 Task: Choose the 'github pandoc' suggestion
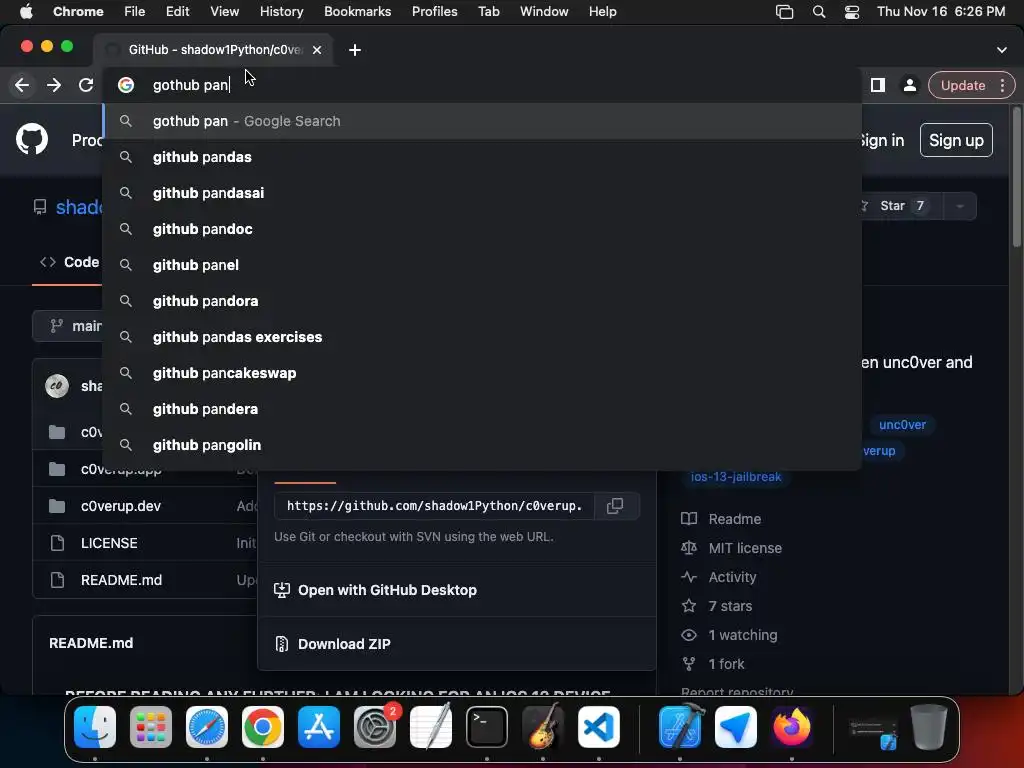point(482,229)
